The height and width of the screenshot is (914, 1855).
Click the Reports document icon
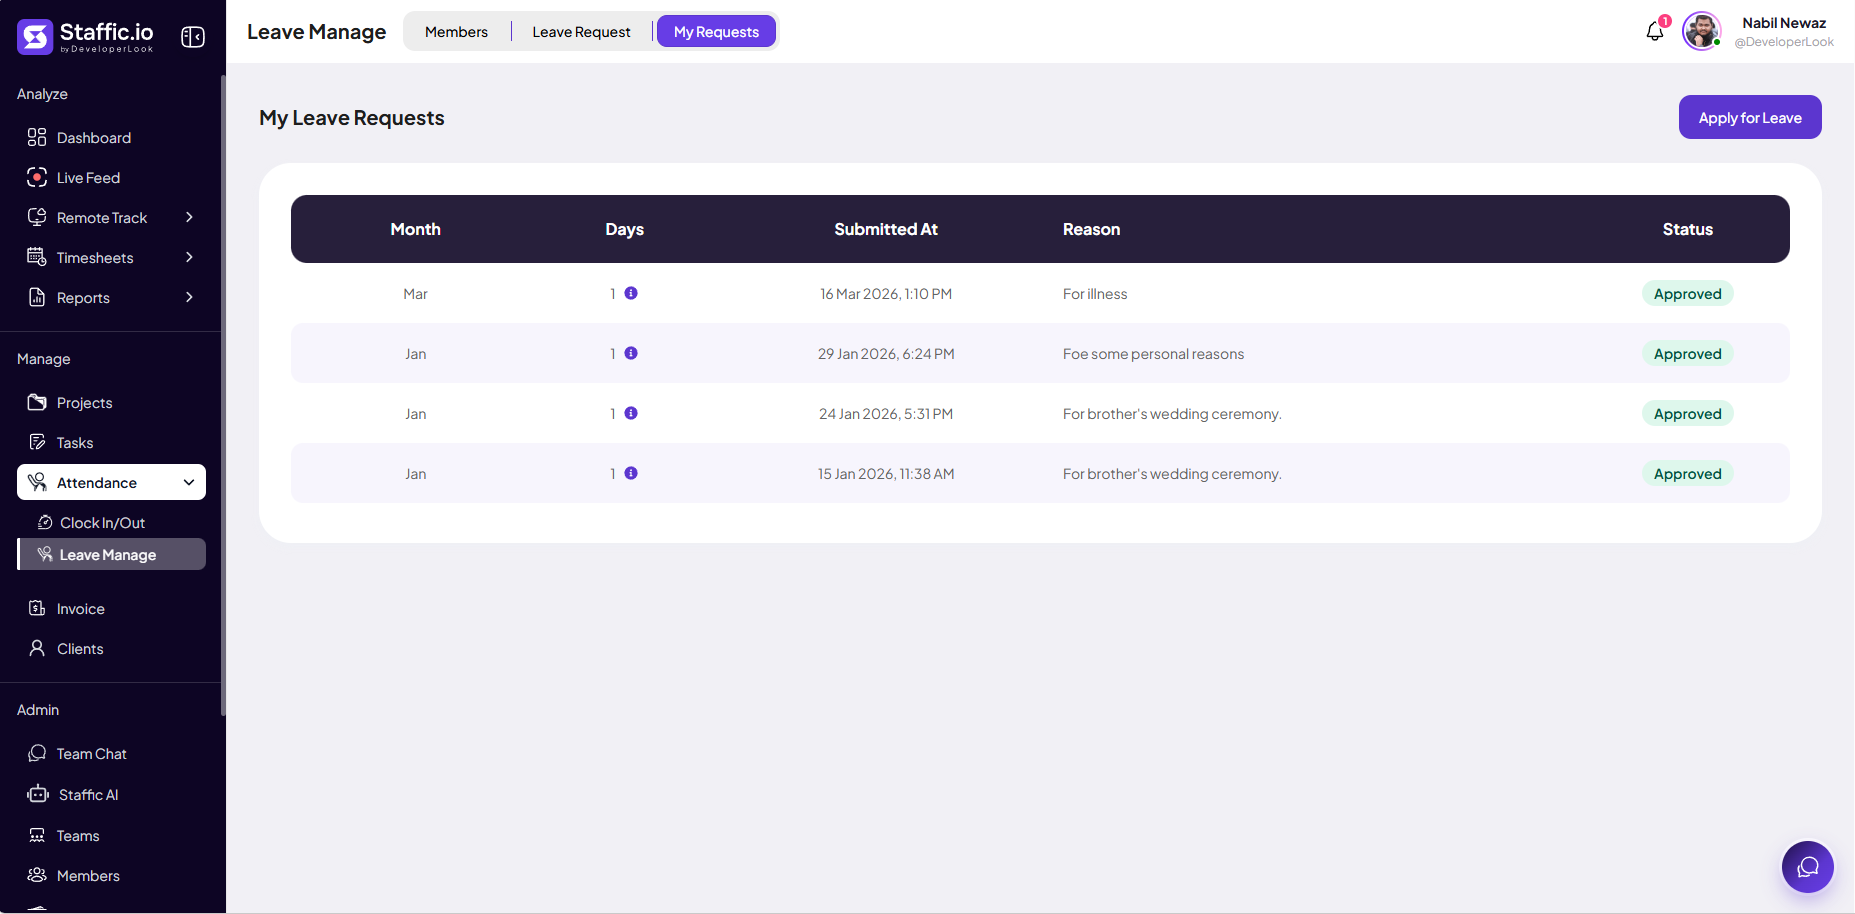click(x=37, y=297)
